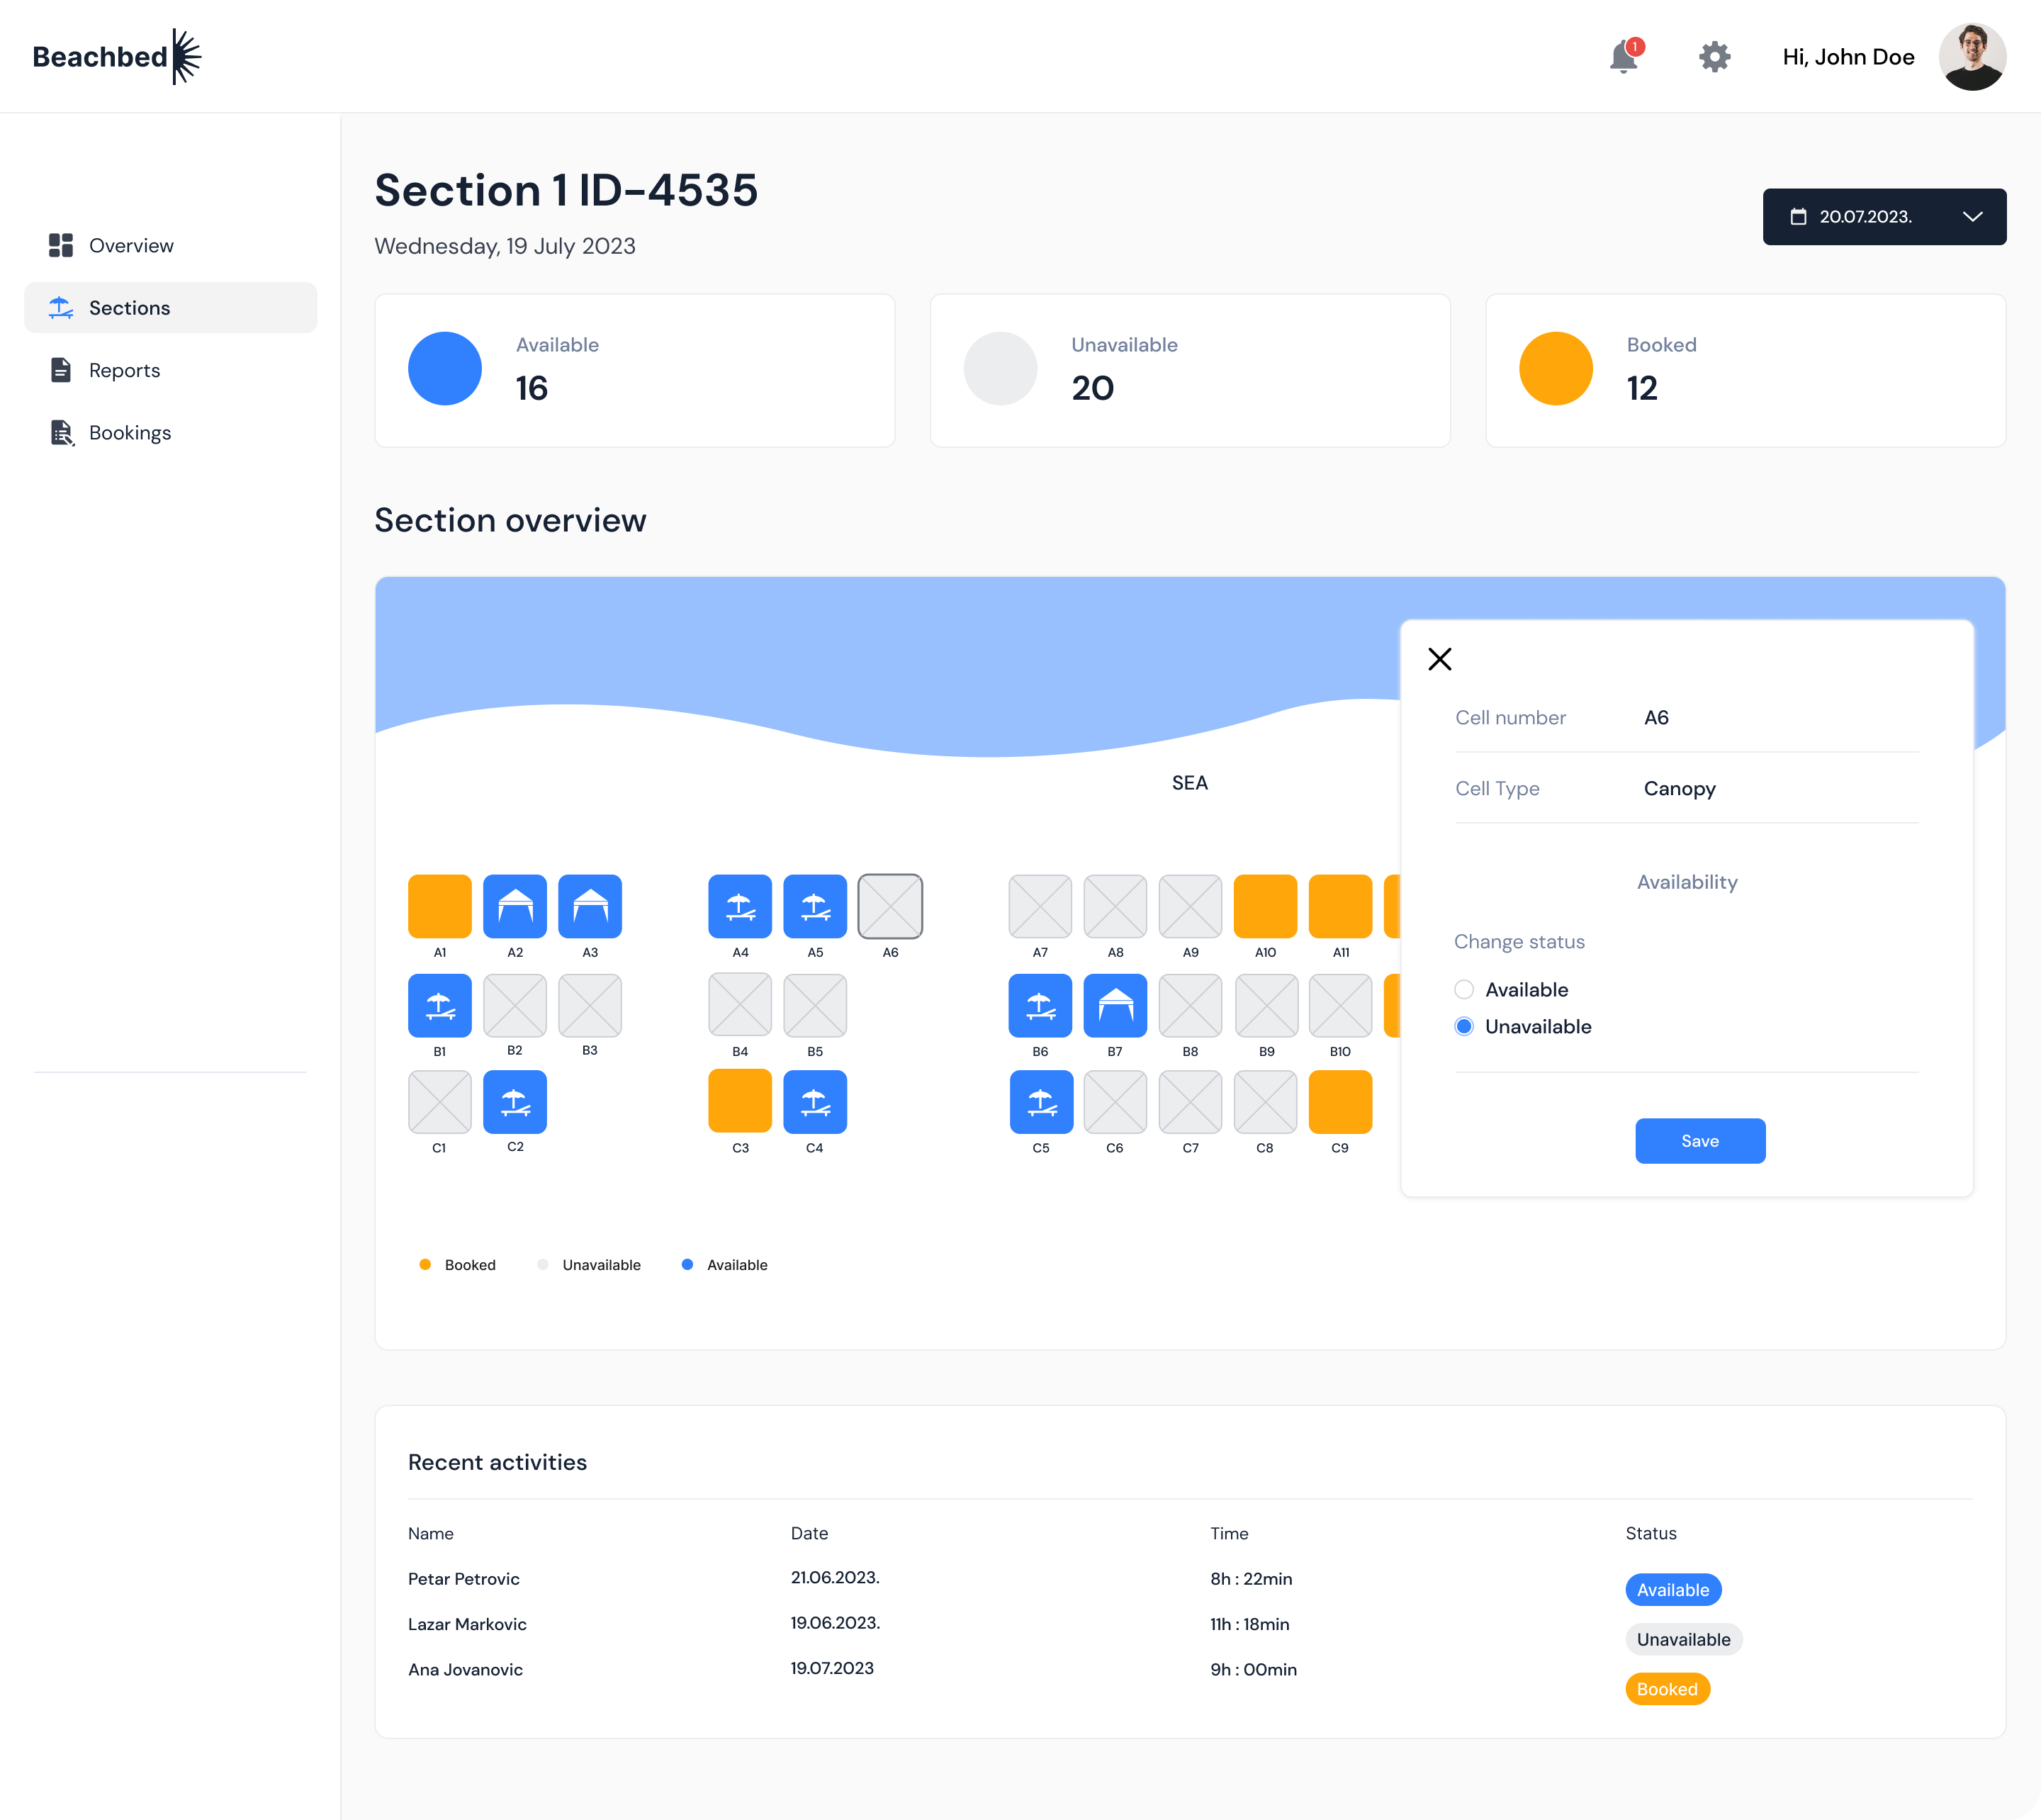The height and width of the screenshot is (1820, 2041).
Task: Select unavailable cell A9
Action: tap(1190, 906)
